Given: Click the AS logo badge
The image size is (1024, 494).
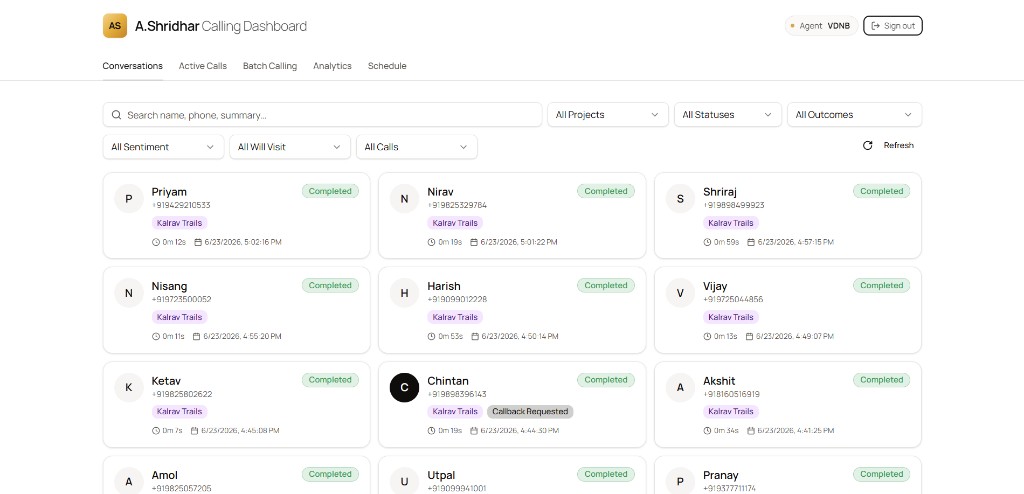Looking at the screenshot, I should pyautogui.click(x=115, y=26).
